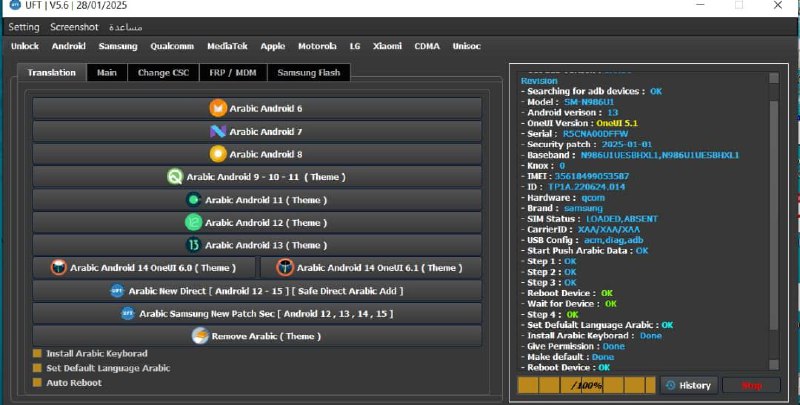Click OneUI 5.1 version value in log

tap(617, 123)
